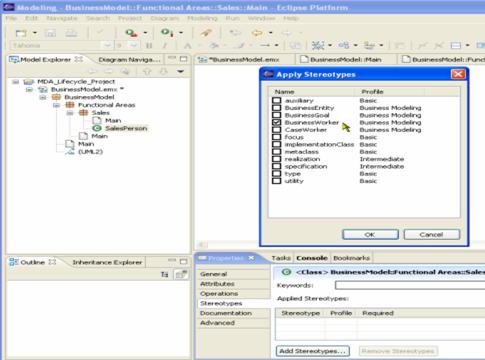Image resolution: width=485 pixels, height=360 pixels.
Task: Click the align shapes toolbar icon
Action: 369,45
